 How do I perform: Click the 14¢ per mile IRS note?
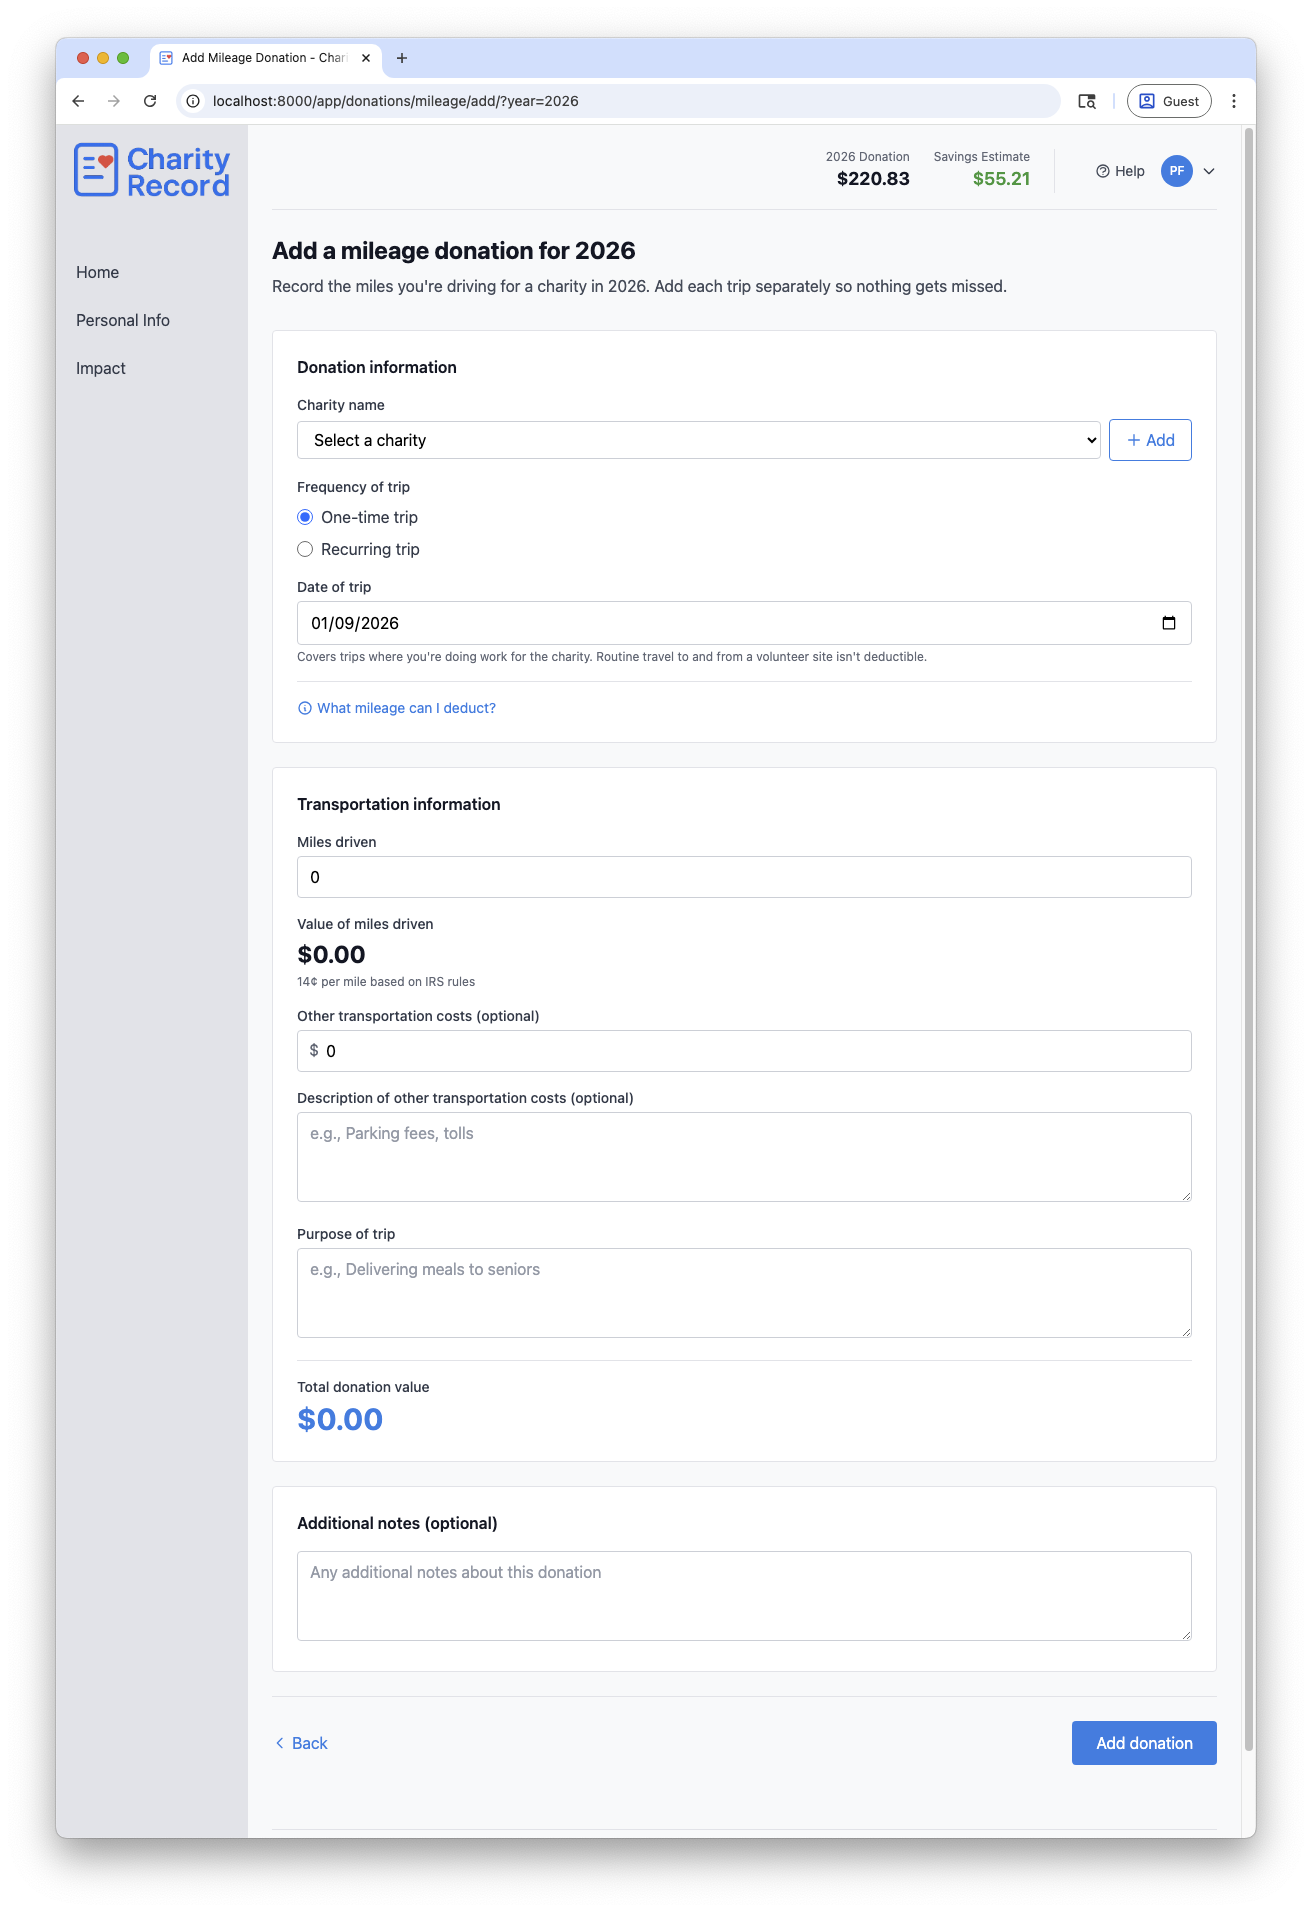[386, 982]
